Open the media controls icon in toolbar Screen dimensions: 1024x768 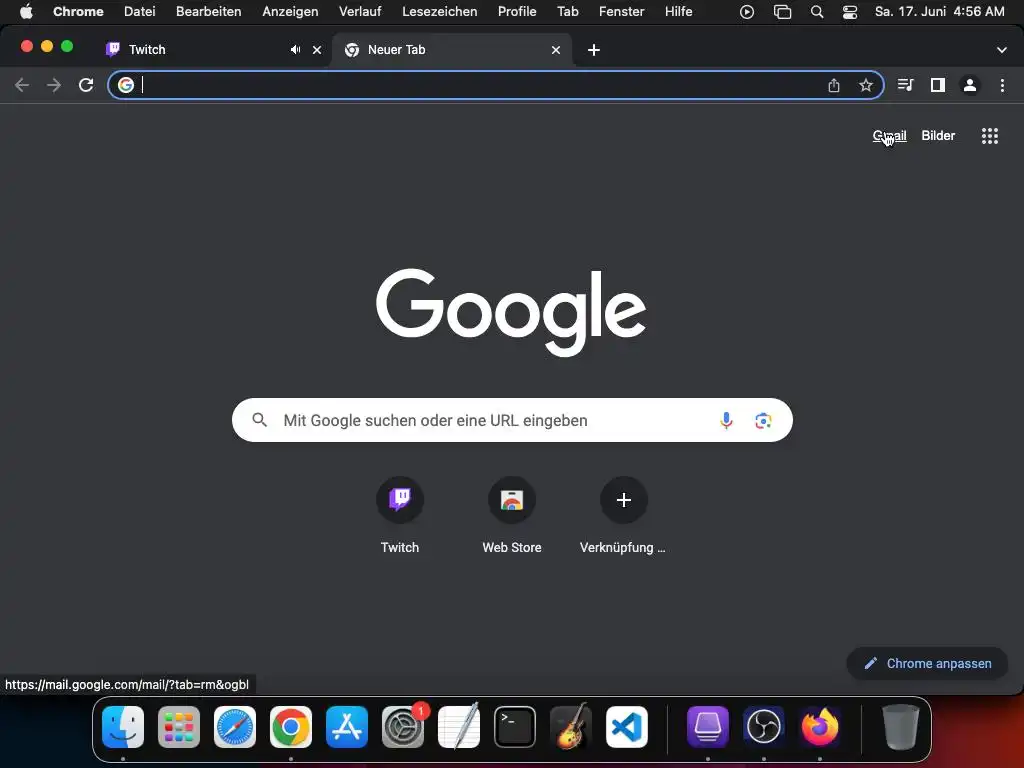coord(905,85)
